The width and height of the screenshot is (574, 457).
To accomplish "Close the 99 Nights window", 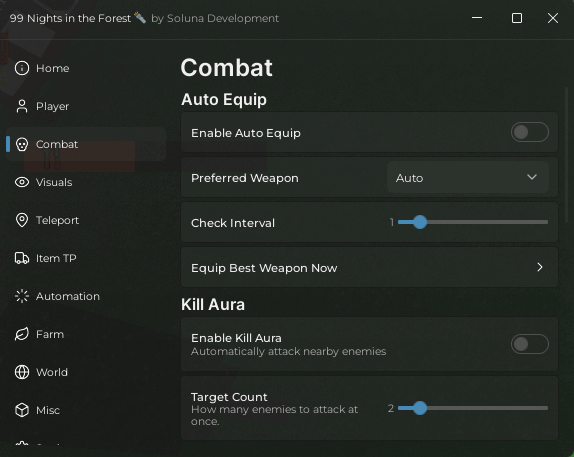I will click(x=553, y=18).
